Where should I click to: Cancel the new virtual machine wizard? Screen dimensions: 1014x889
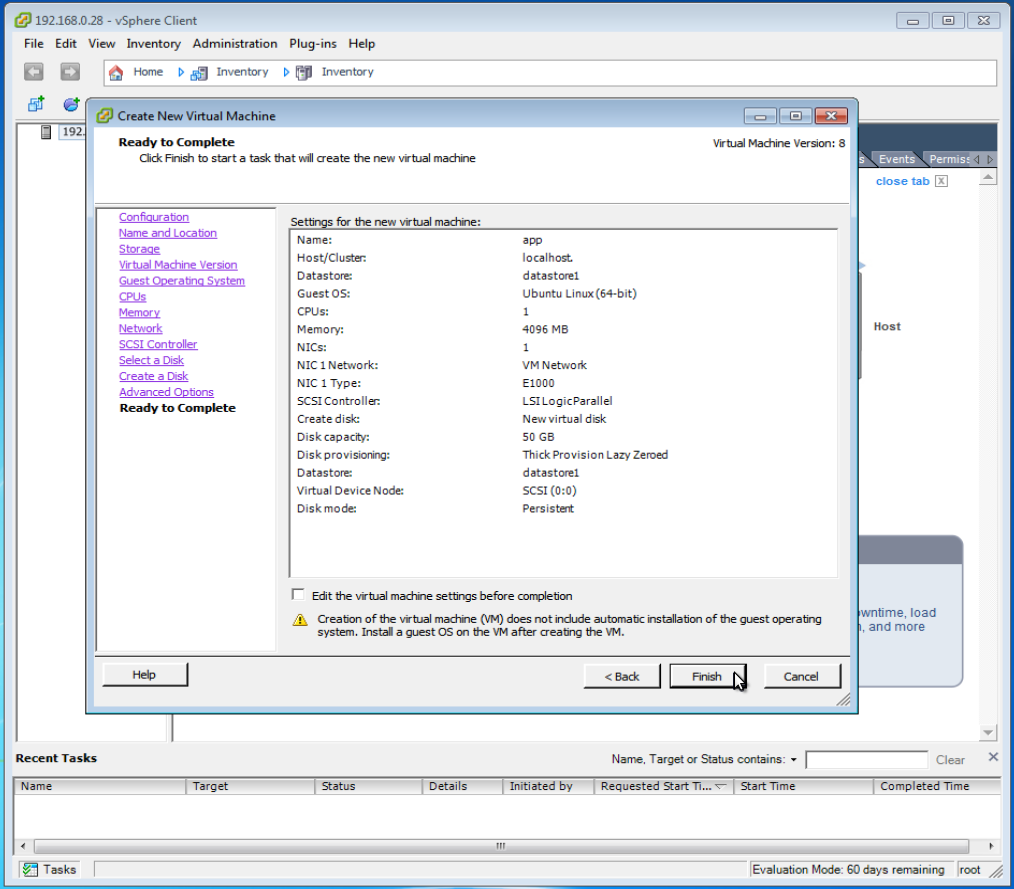click(801, 676)
